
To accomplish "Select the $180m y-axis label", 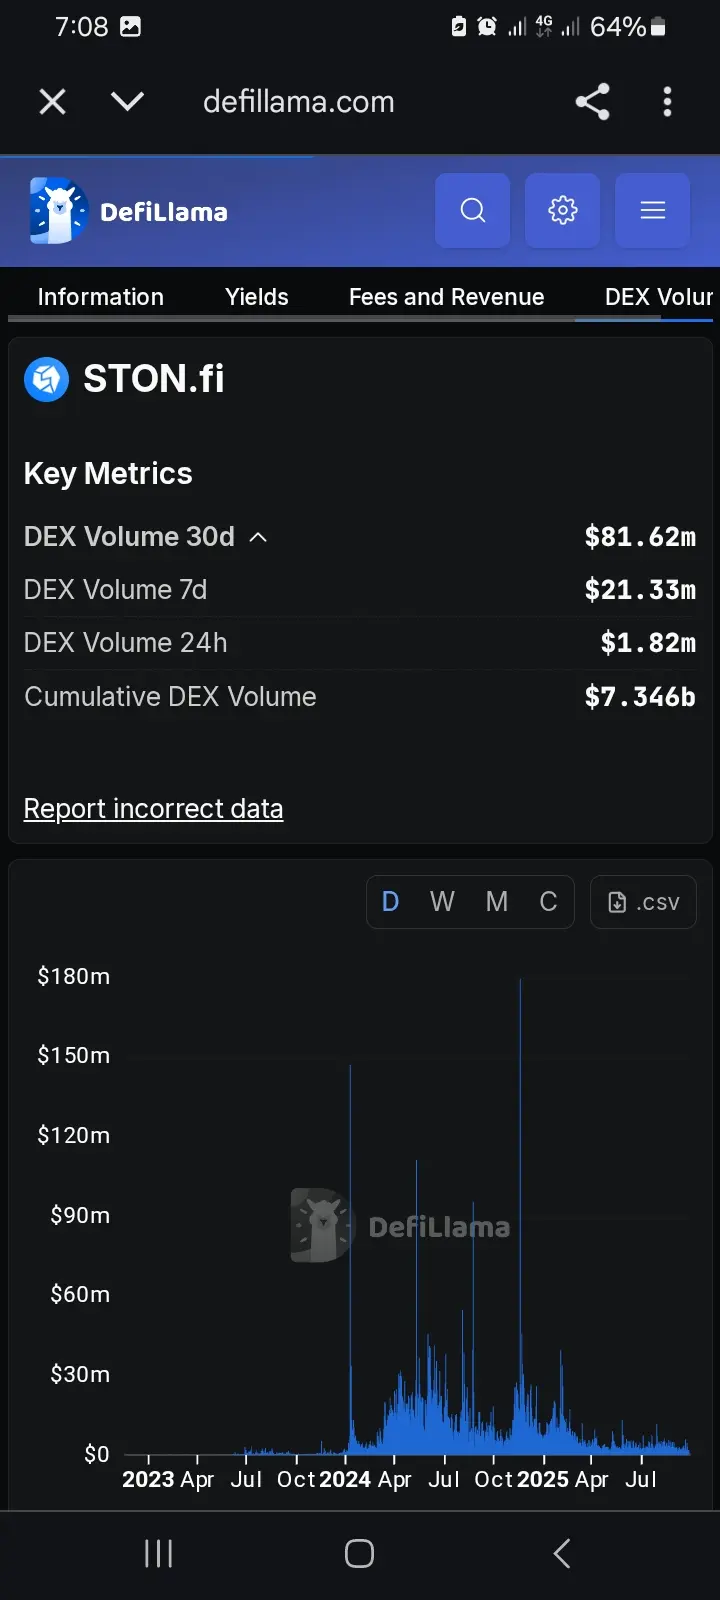I will (73, 976).
